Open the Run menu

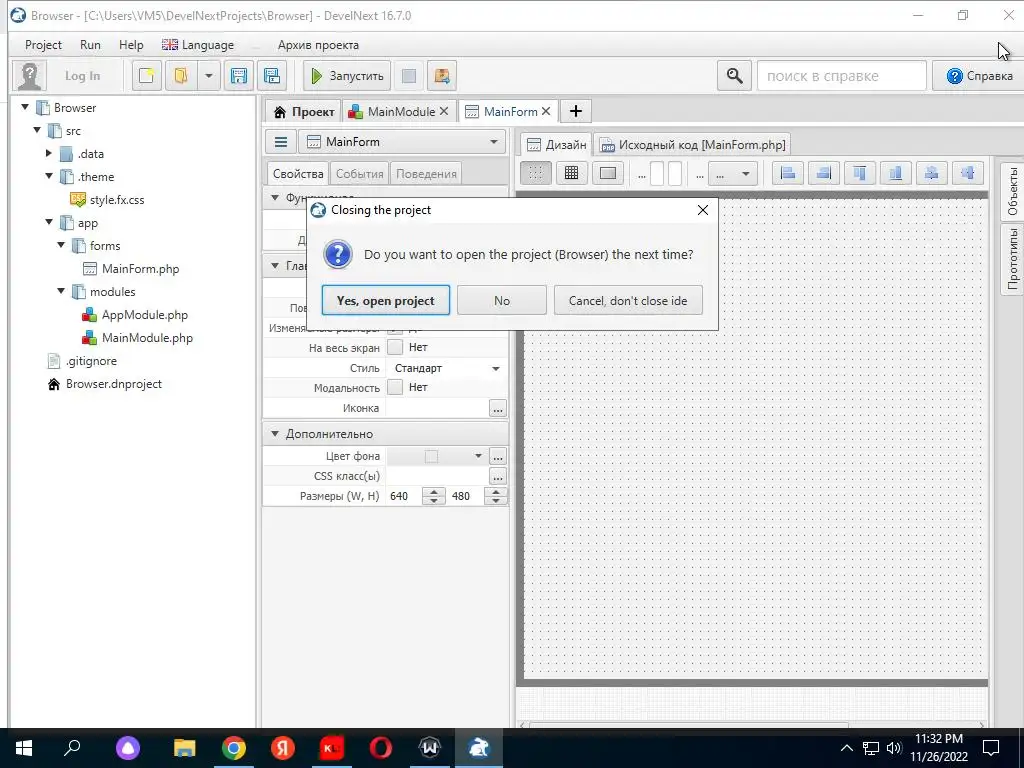point(90,44)
